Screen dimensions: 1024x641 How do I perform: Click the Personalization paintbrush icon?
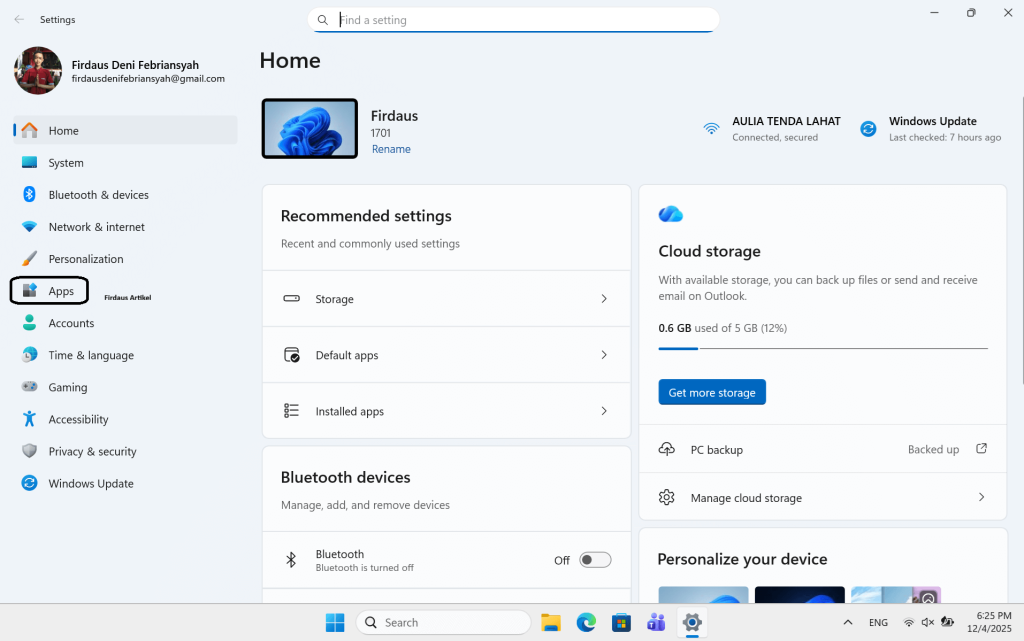29,258
